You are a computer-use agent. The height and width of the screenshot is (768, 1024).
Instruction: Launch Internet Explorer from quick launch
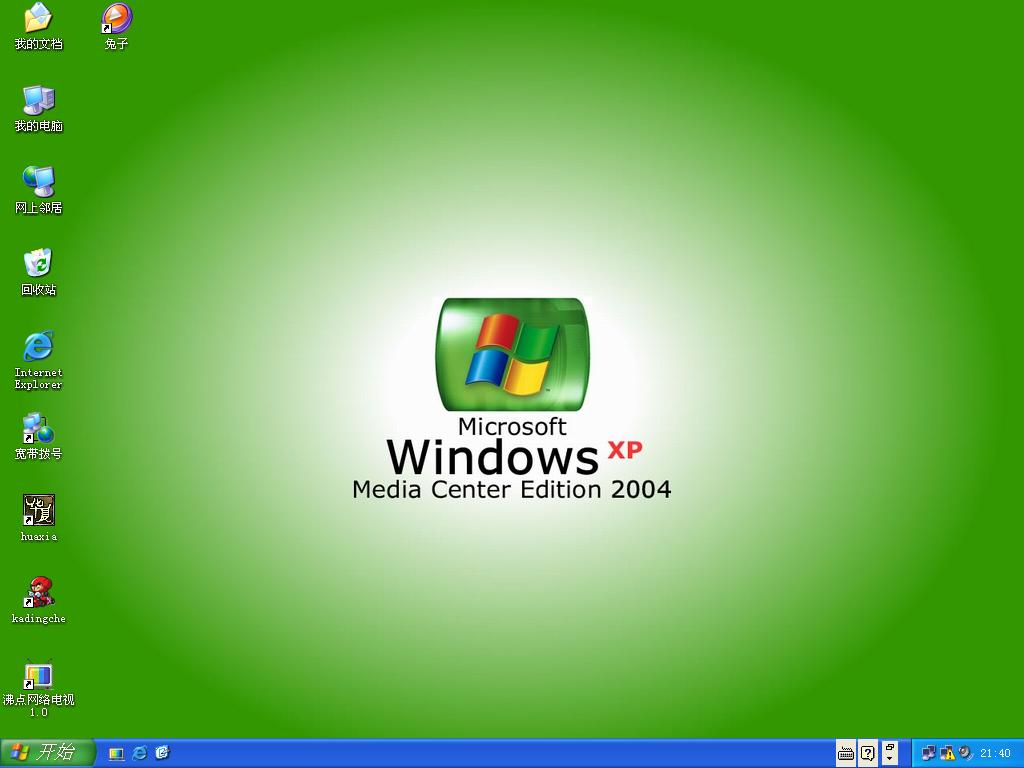tap(139, 753)
